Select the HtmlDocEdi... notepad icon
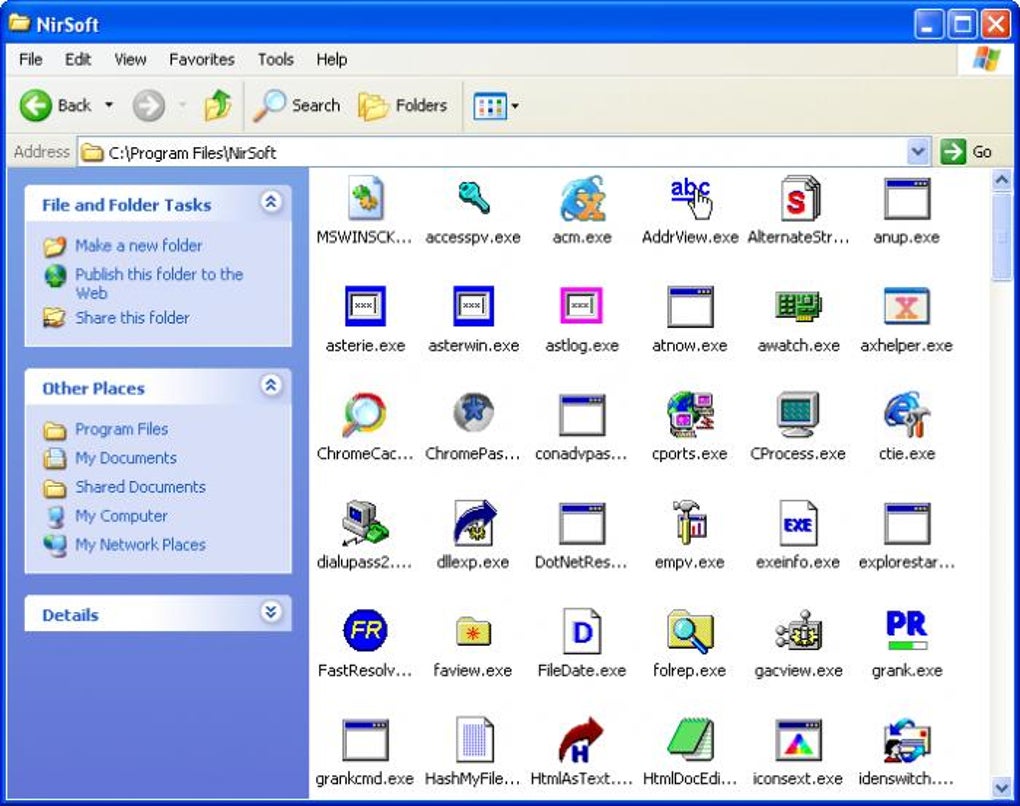Image resolution: width=1020 pixels, height=806 pixels. (690, 739)
